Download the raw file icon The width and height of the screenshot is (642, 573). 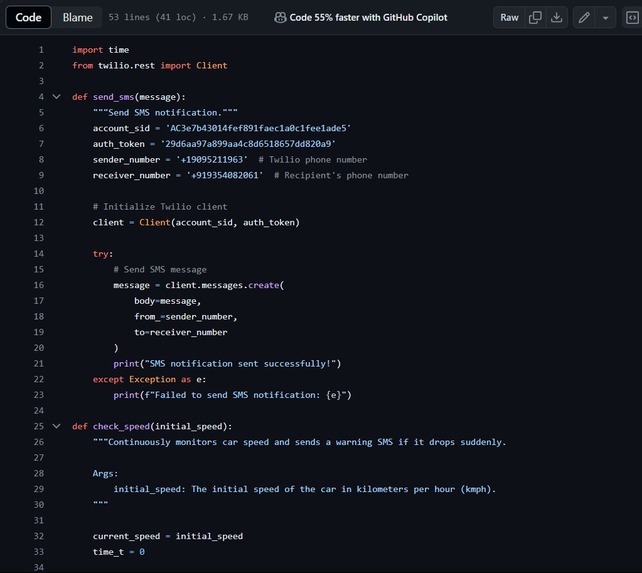click(x=556, y=17)
